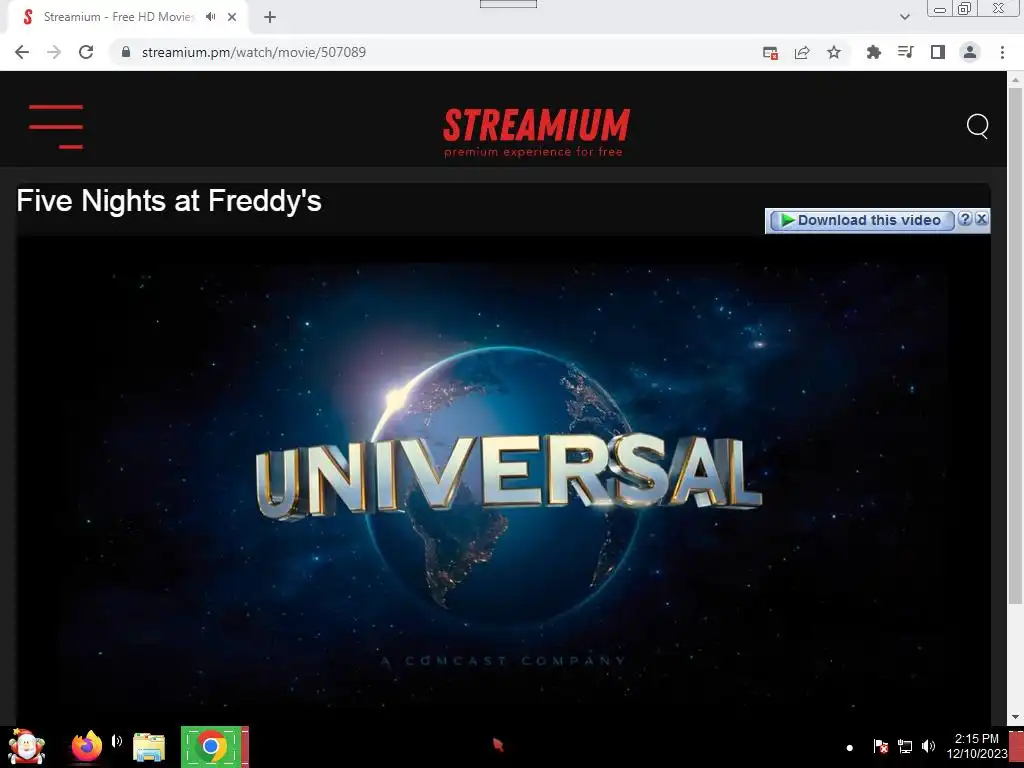Click the page vertical scrollbar
This screenshot has width=1024, height=768.
click(x=1015, y=346)
